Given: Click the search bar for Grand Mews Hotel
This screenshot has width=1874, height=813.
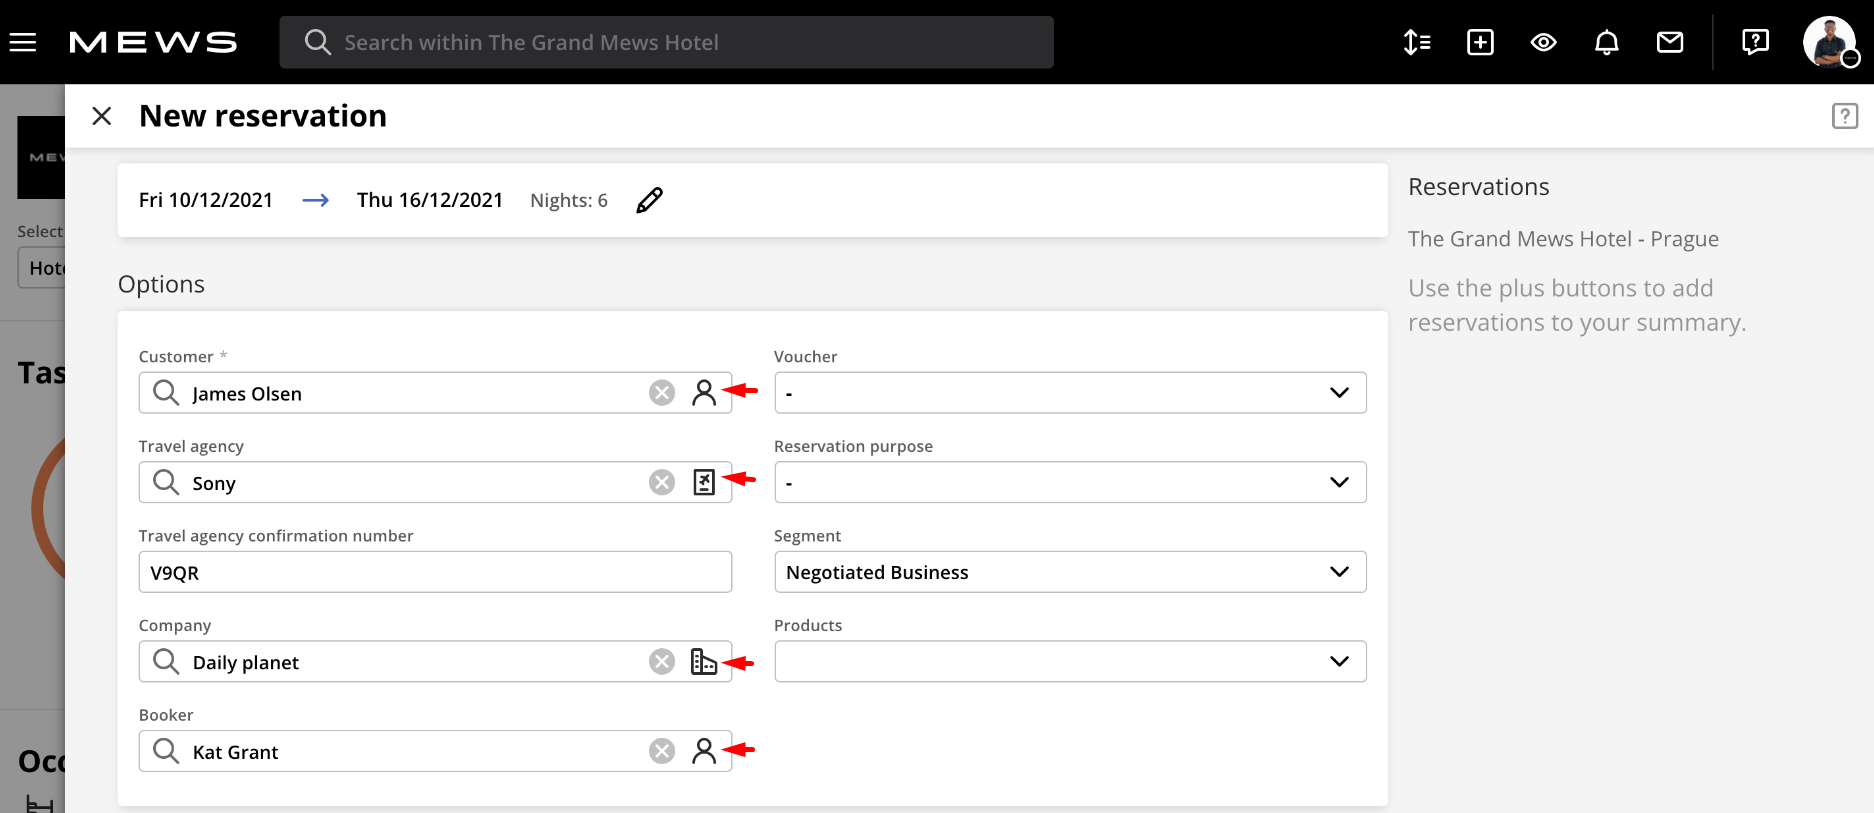Looking at the screenshot, I should pyautogui.click(x=666, y=42).
